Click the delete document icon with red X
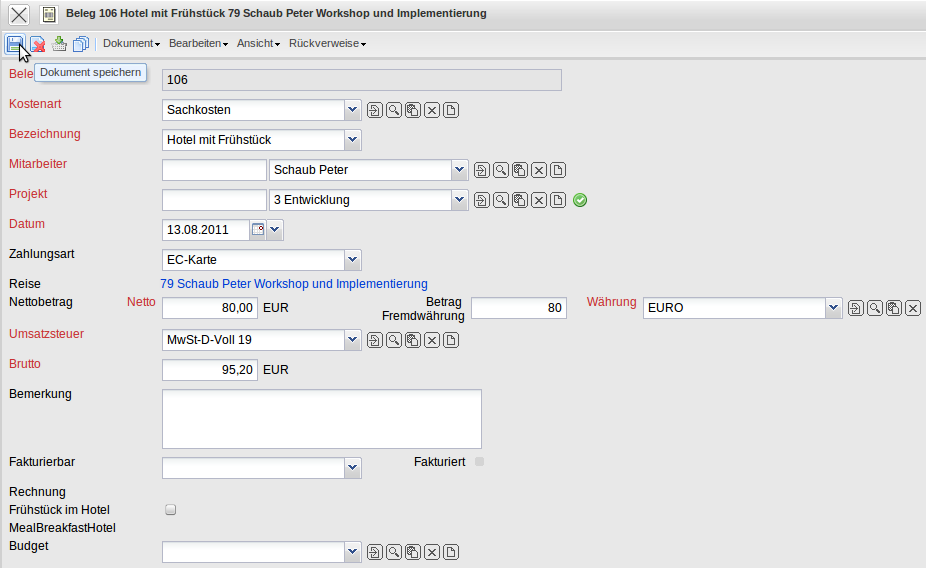 (x=37, y=44)
